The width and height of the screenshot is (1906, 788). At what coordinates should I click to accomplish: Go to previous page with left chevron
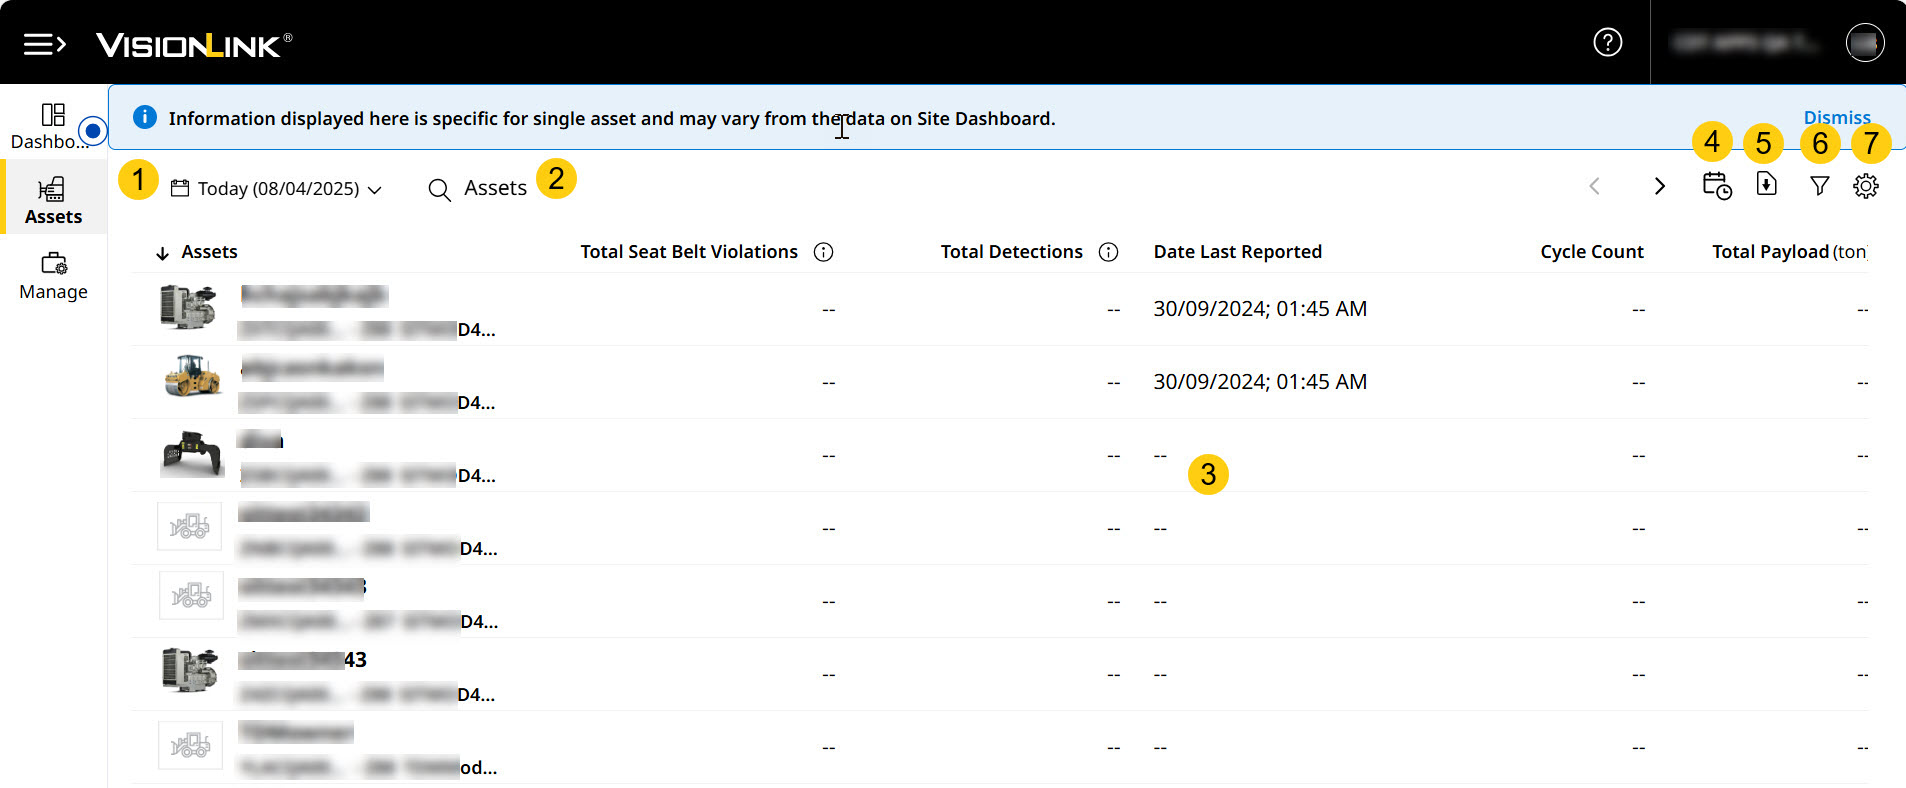click(x=1595, y=186)
